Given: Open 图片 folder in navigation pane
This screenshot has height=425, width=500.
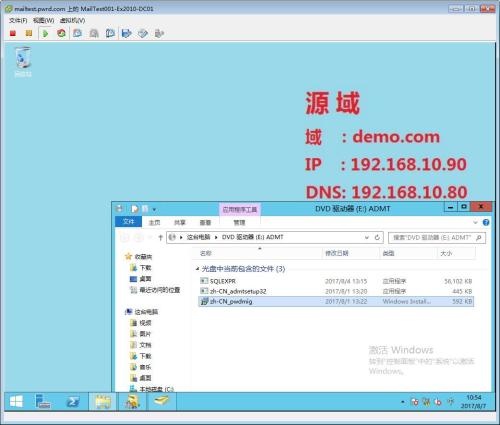Looking at the screenshot, I should pos(145,334).
